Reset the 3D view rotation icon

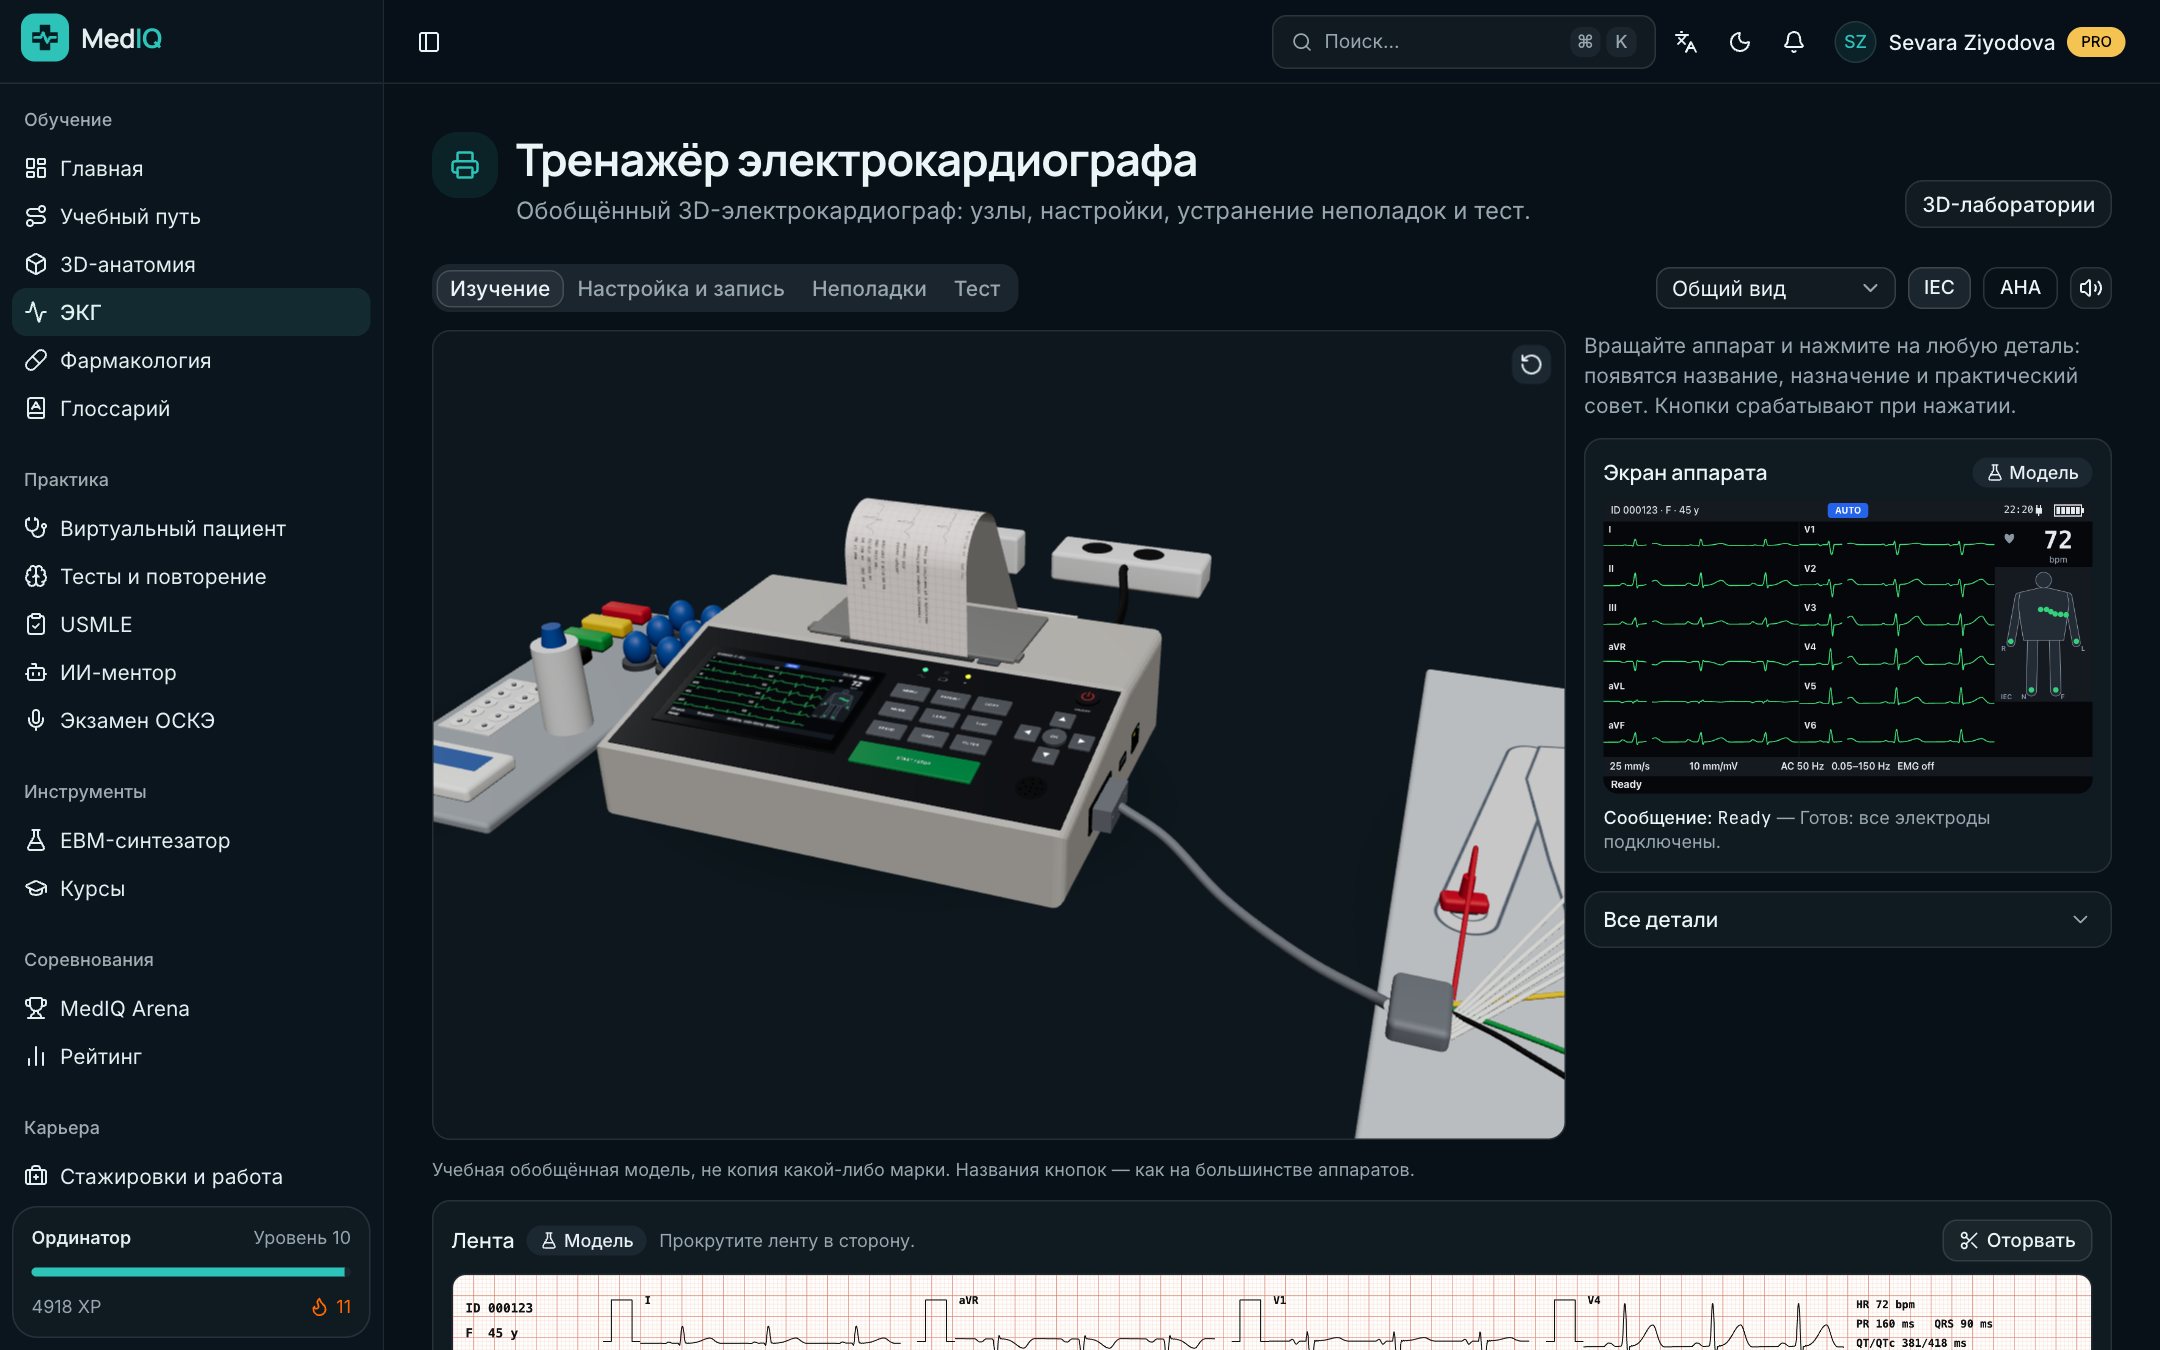coord(1531,364)
